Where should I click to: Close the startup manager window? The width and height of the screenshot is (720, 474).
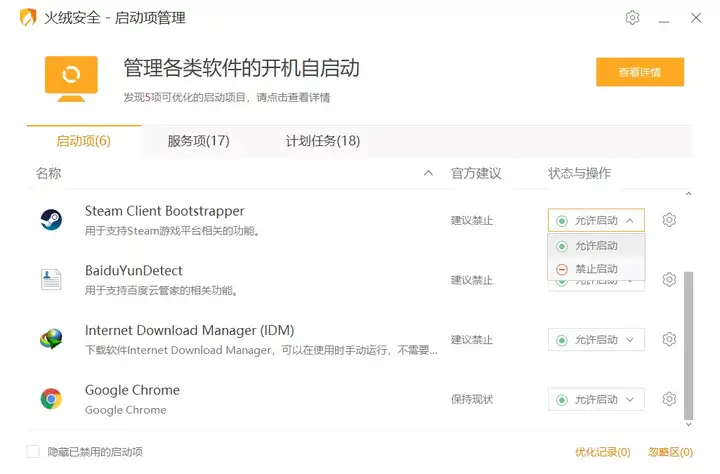[696, 17]
